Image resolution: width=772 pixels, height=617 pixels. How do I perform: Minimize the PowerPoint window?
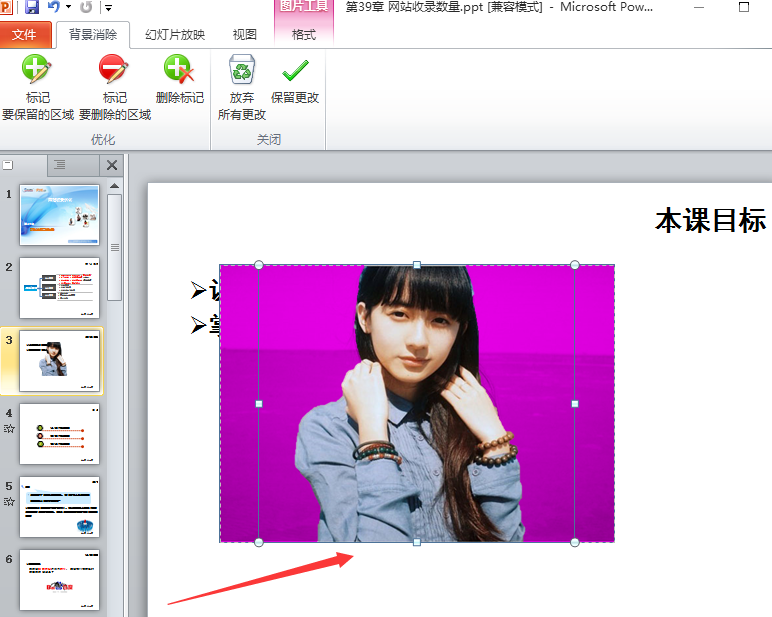click(x=699, y=7)
